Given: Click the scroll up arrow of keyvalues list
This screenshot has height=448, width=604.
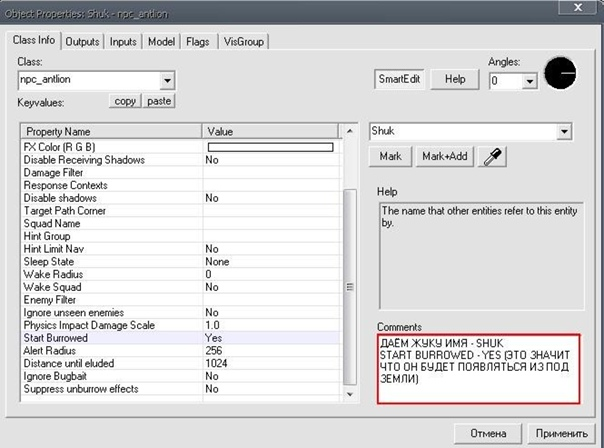Looking at the screenshot, I should click(x=350, y=131).
